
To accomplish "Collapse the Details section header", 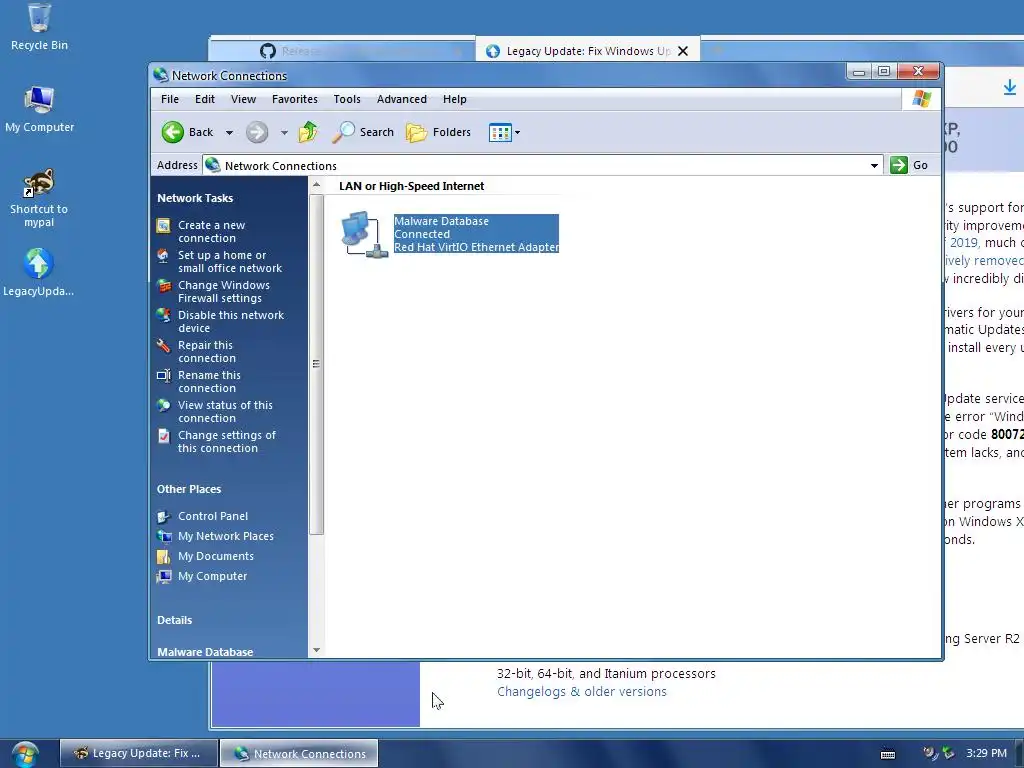I will 174,620.
